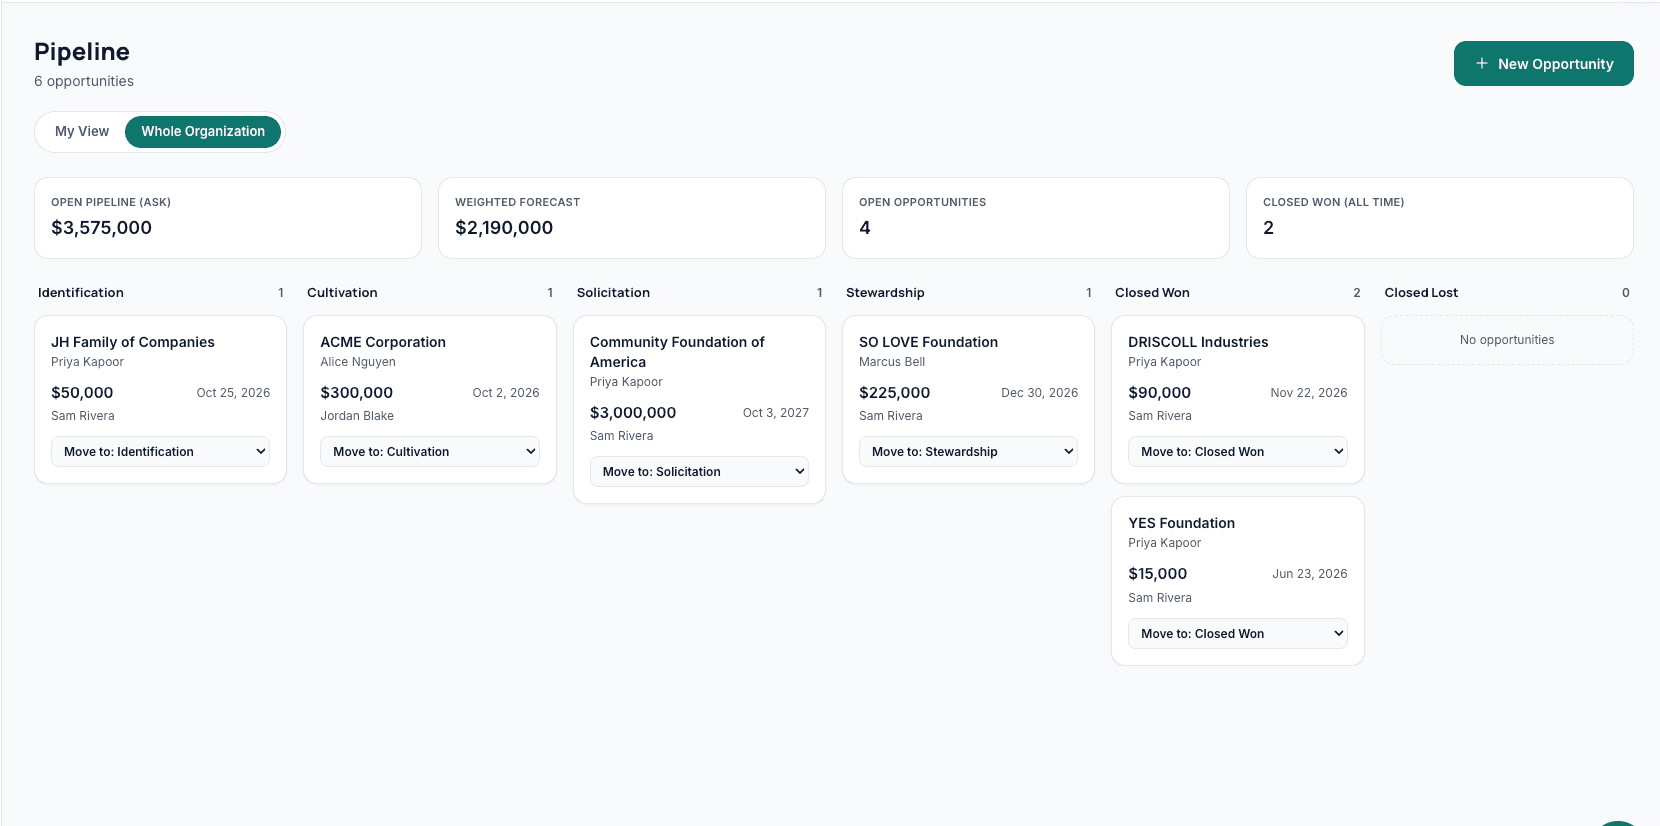Click the $50,000 amount
1660x826 pixels.
(82, 392)
